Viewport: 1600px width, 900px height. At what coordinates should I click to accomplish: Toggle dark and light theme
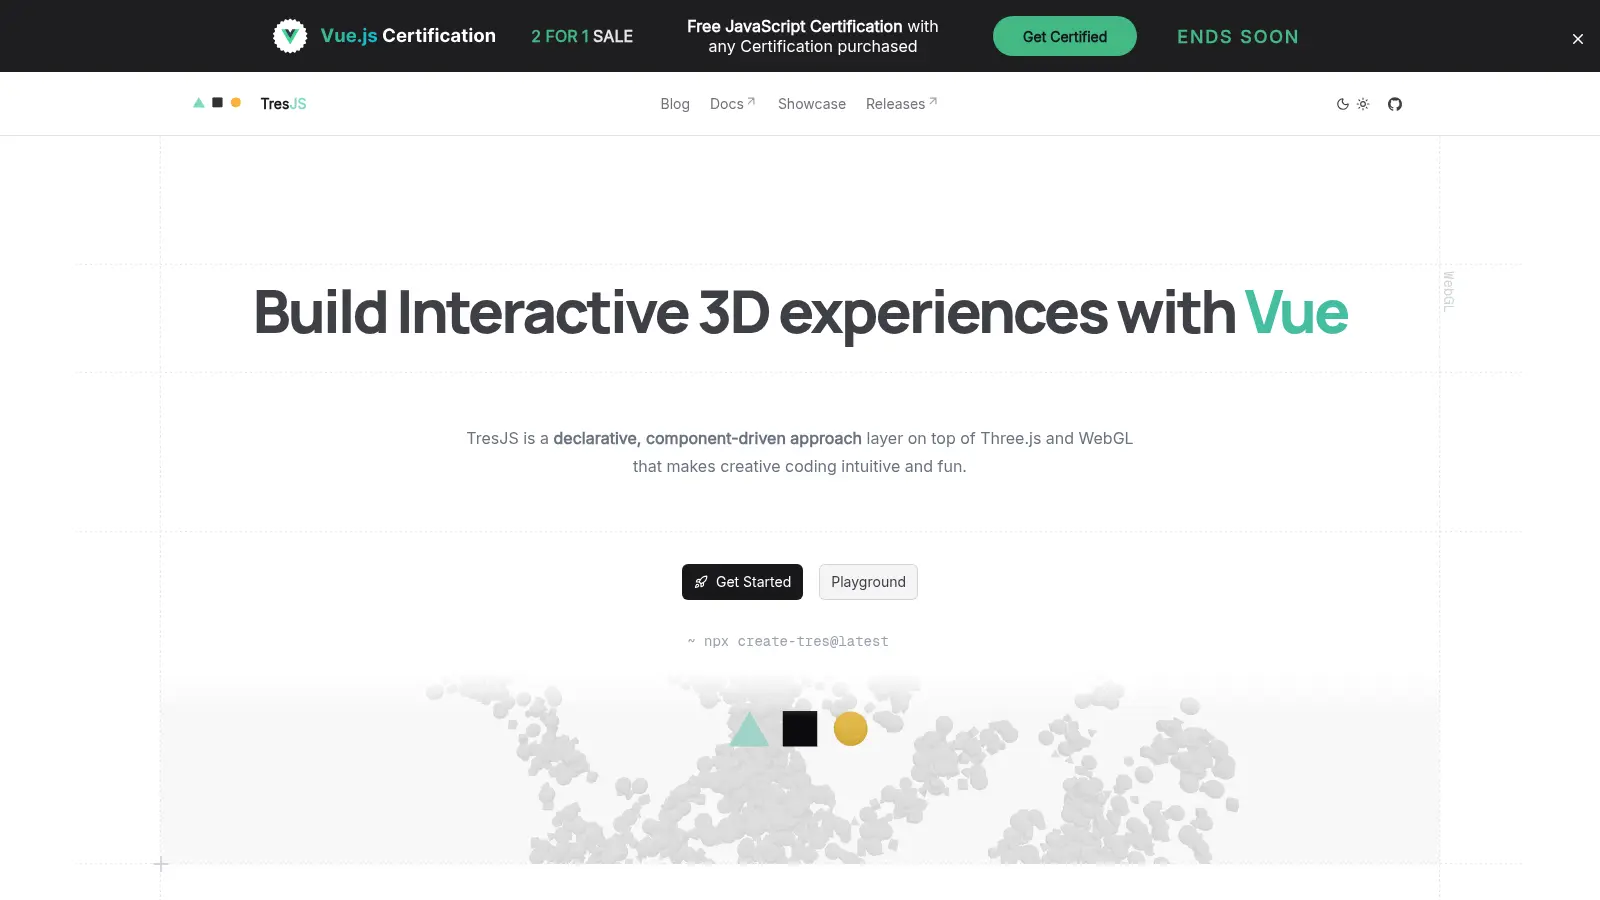coord(1353,104)
